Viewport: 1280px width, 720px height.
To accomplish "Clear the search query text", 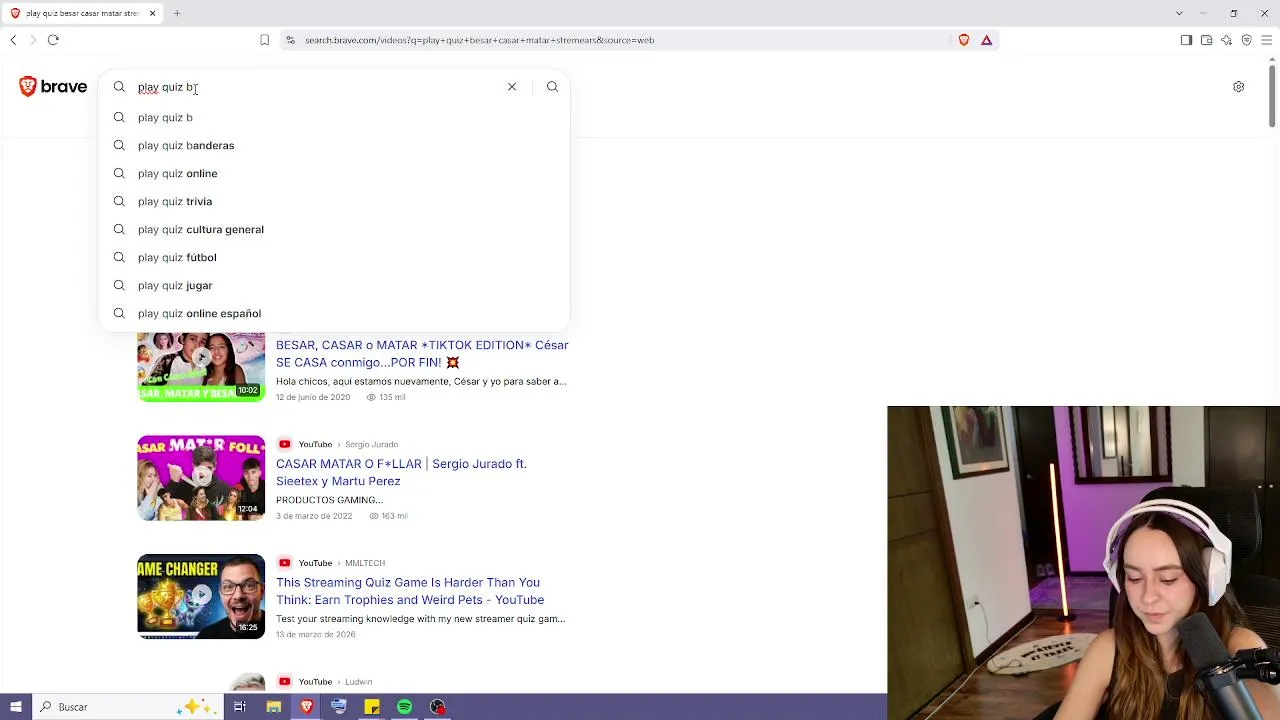I will tap(512, 87).
